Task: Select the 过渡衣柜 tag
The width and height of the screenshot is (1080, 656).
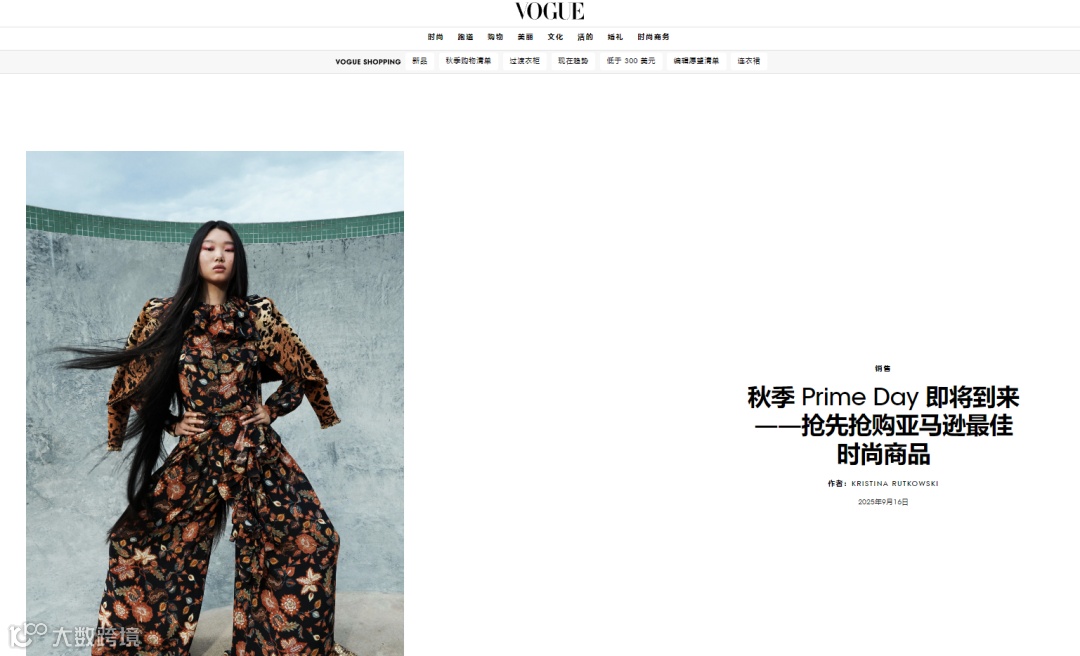Action: tap(525, 61)
